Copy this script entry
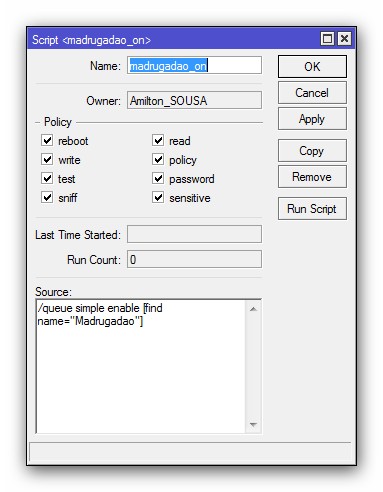 [312, 151]
